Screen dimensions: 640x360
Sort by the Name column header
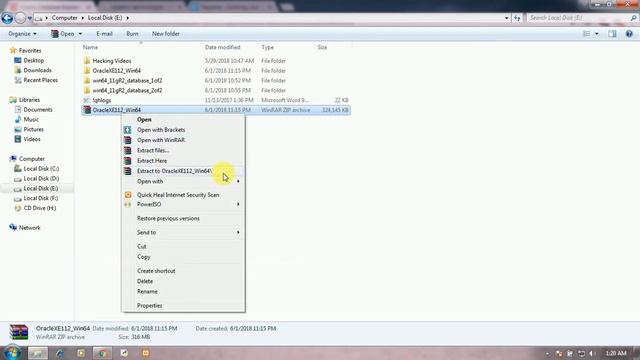point(91,47)
